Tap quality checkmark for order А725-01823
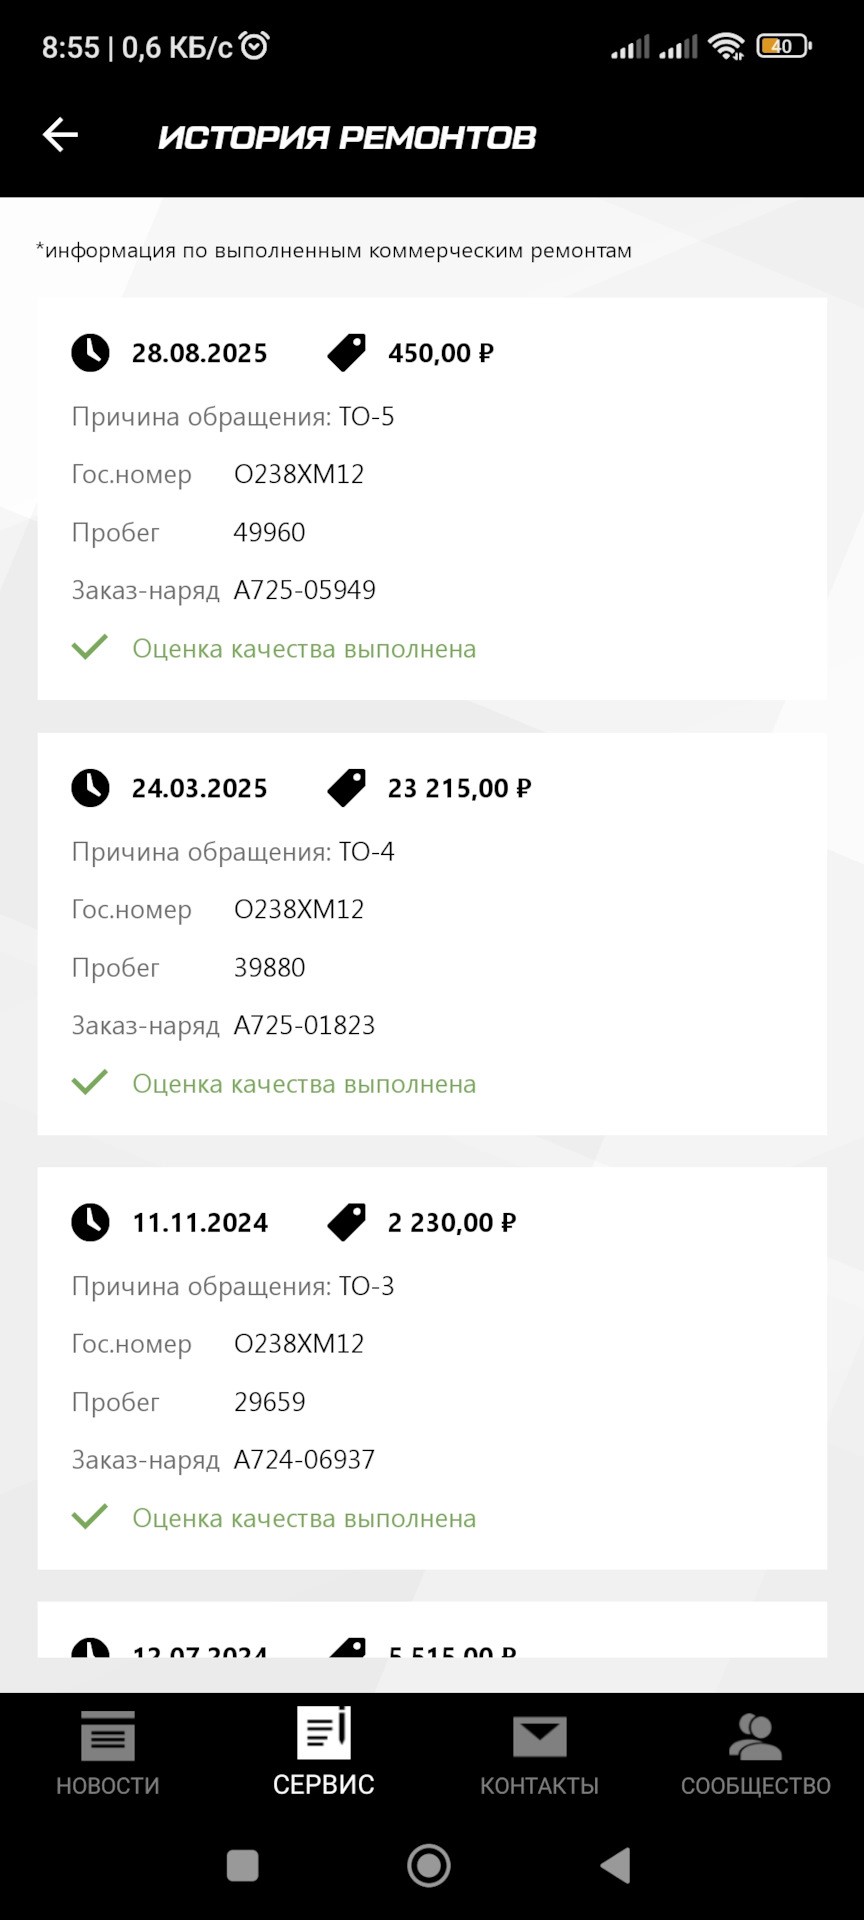The image size is (864, 1920). pos(90,1083)
